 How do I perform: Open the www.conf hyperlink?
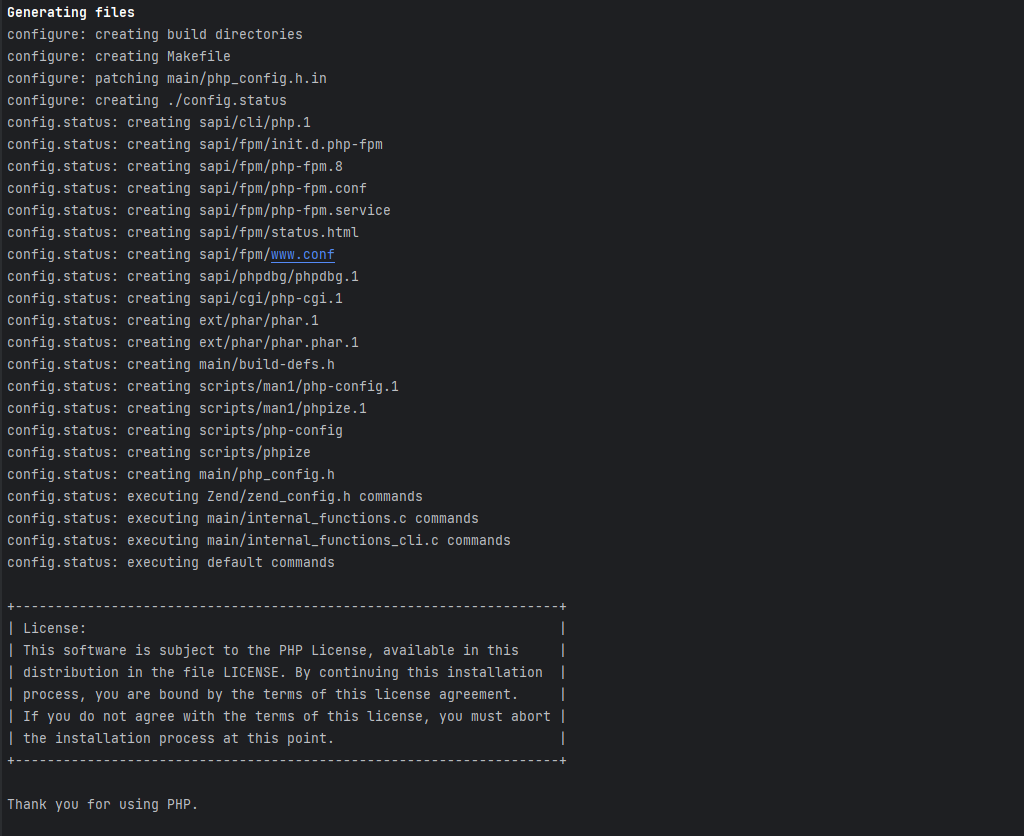click(x=302, y=255)
